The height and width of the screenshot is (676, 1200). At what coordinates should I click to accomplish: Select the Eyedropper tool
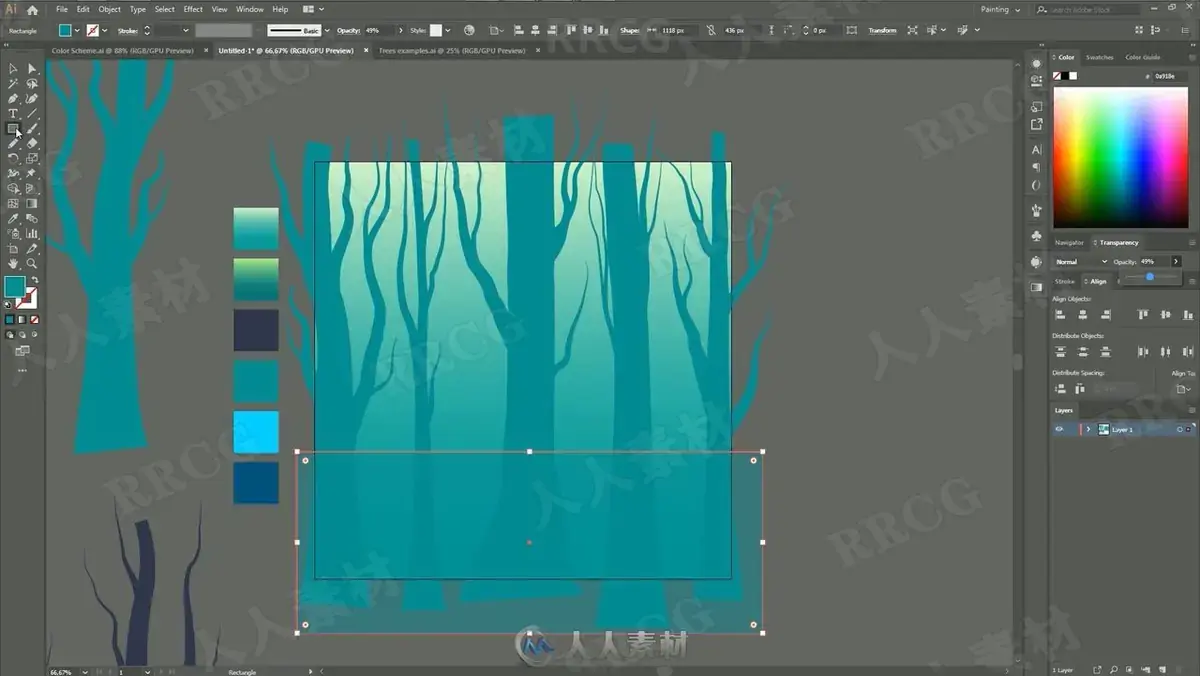pyautogui.click(x=13, y=218)
